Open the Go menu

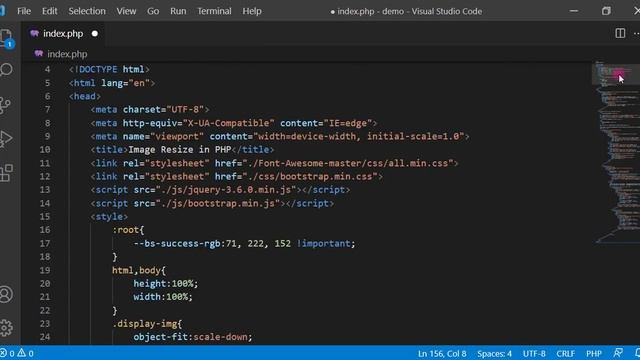[153, 11]
